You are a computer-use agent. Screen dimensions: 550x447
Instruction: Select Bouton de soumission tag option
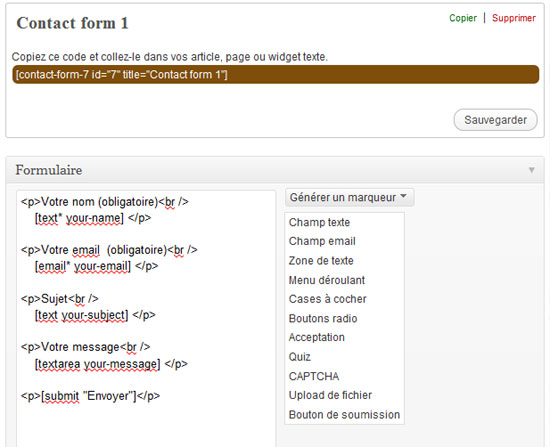point(344,414)
